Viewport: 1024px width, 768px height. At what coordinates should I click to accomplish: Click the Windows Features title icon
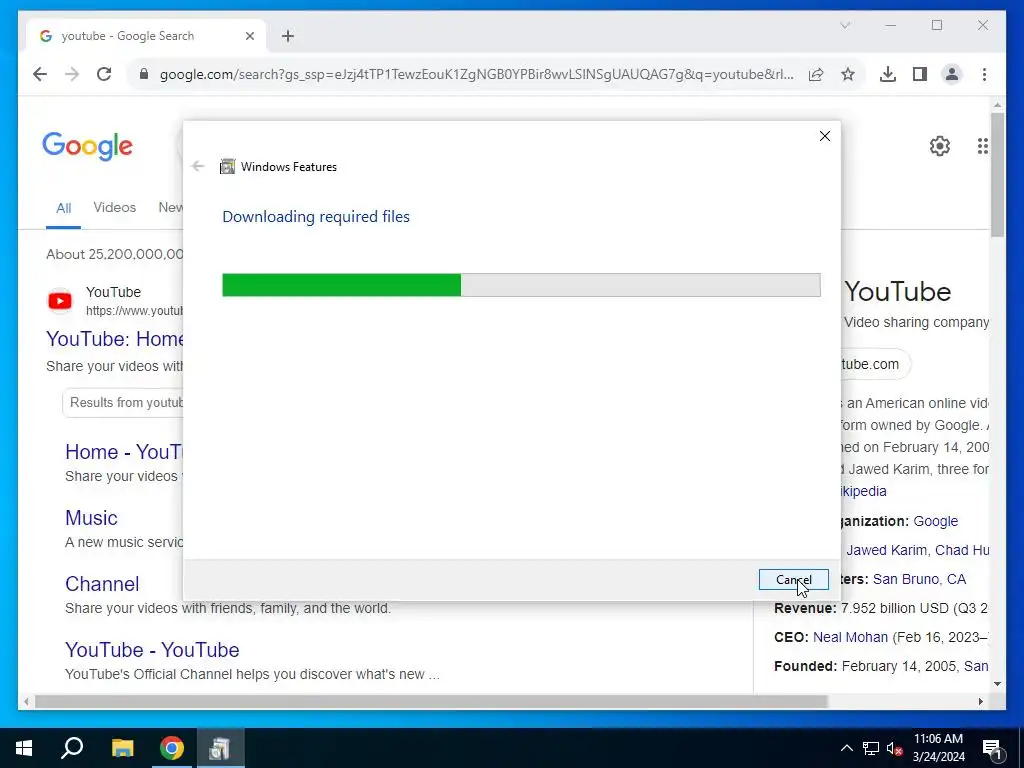pos(227,167)
